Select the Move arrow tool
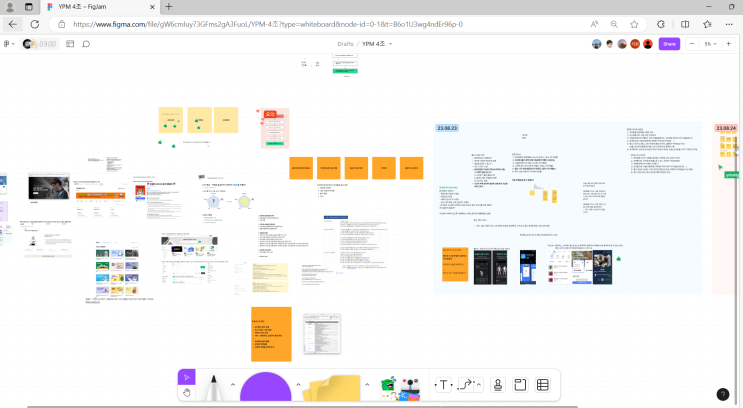 (x=187, y=377)
